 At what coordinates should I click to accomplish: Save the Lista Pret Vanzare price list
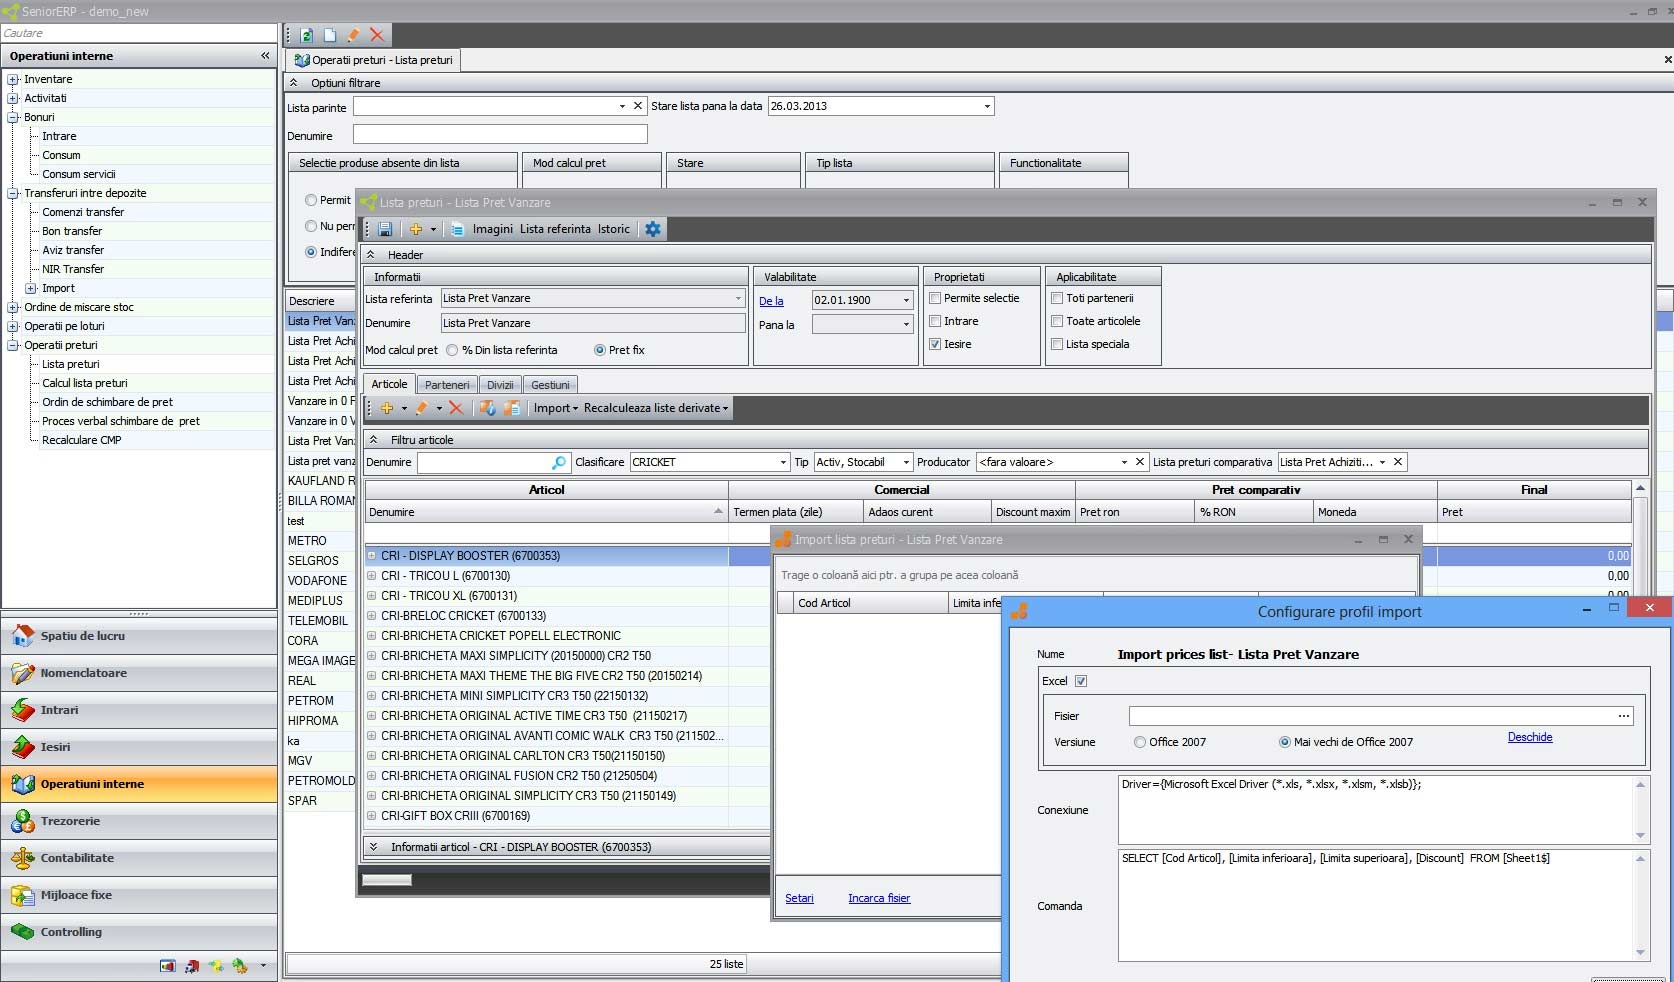(x=385, y=229)
